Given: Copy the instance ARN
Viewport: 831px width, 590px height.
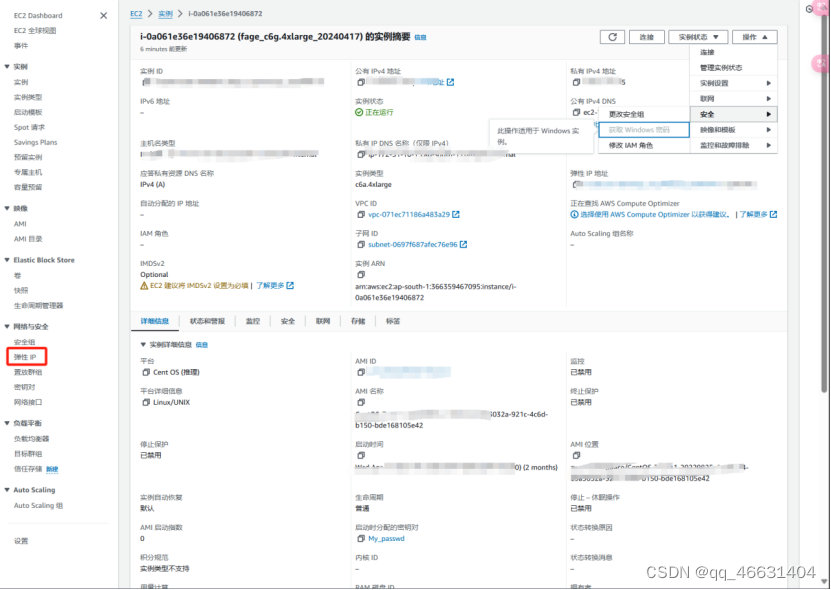Looking at the screenshot, I should click(361, 275).
